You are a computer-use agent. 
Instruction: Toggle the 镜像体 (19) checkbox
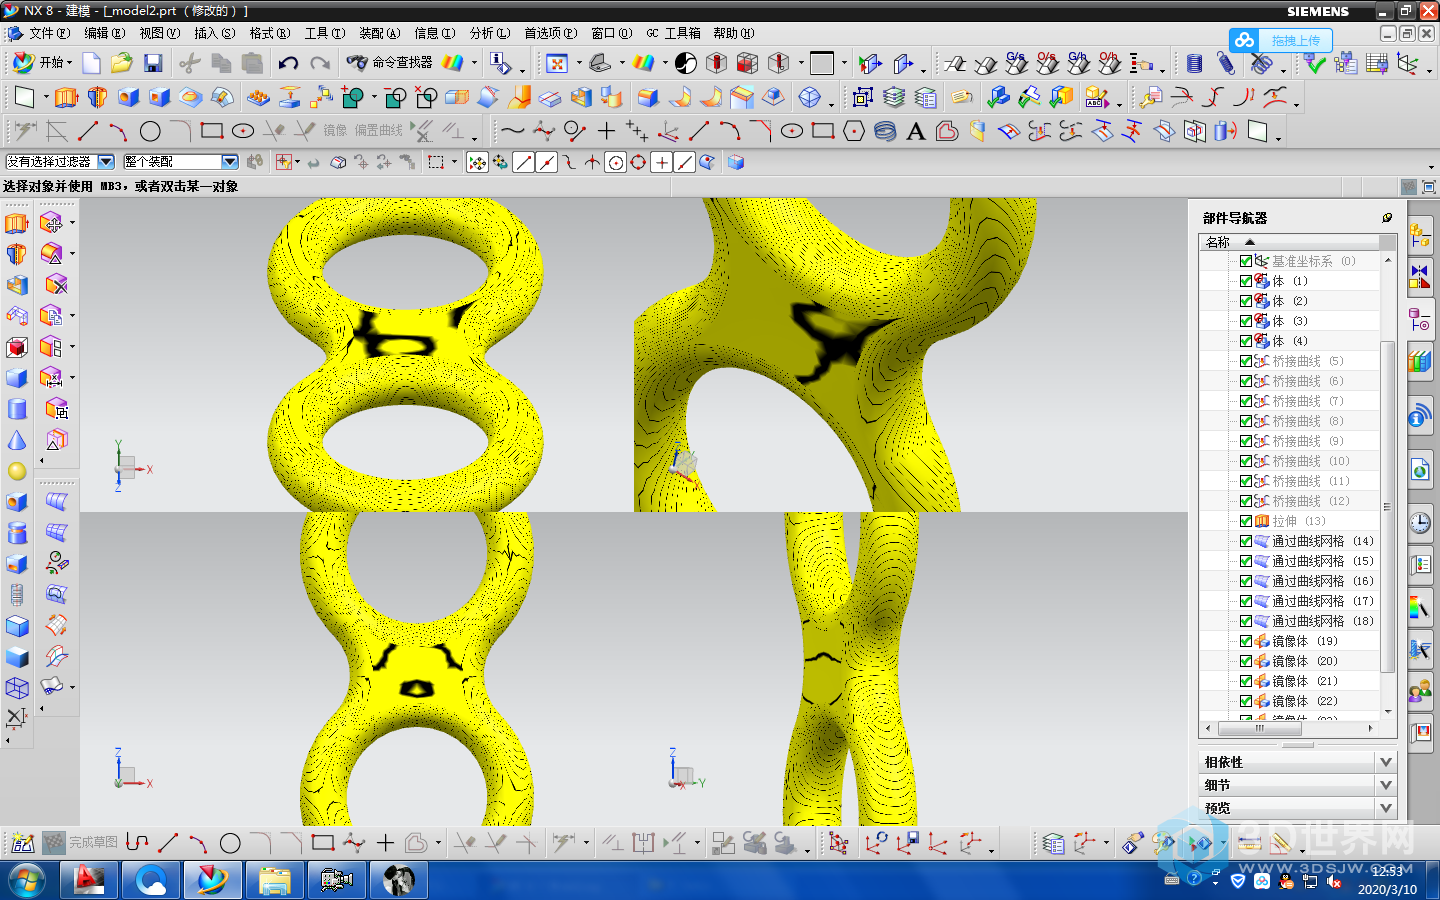coord(1246,641)
